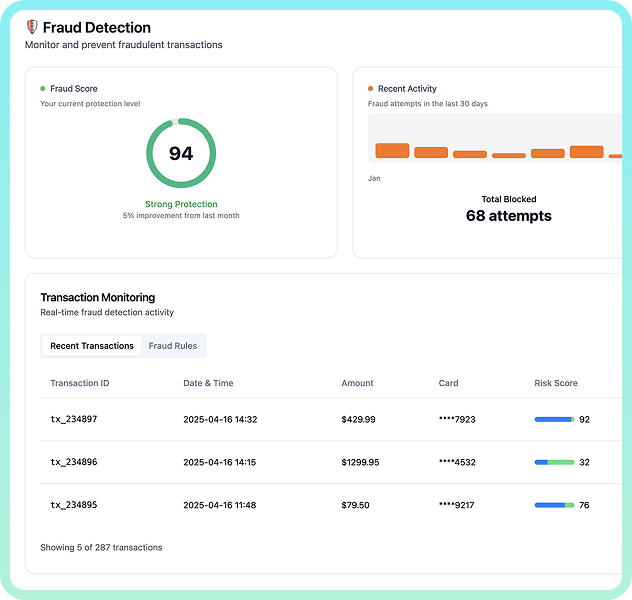
Task: Sort by Date & Time column header
Action: (208, 383)
